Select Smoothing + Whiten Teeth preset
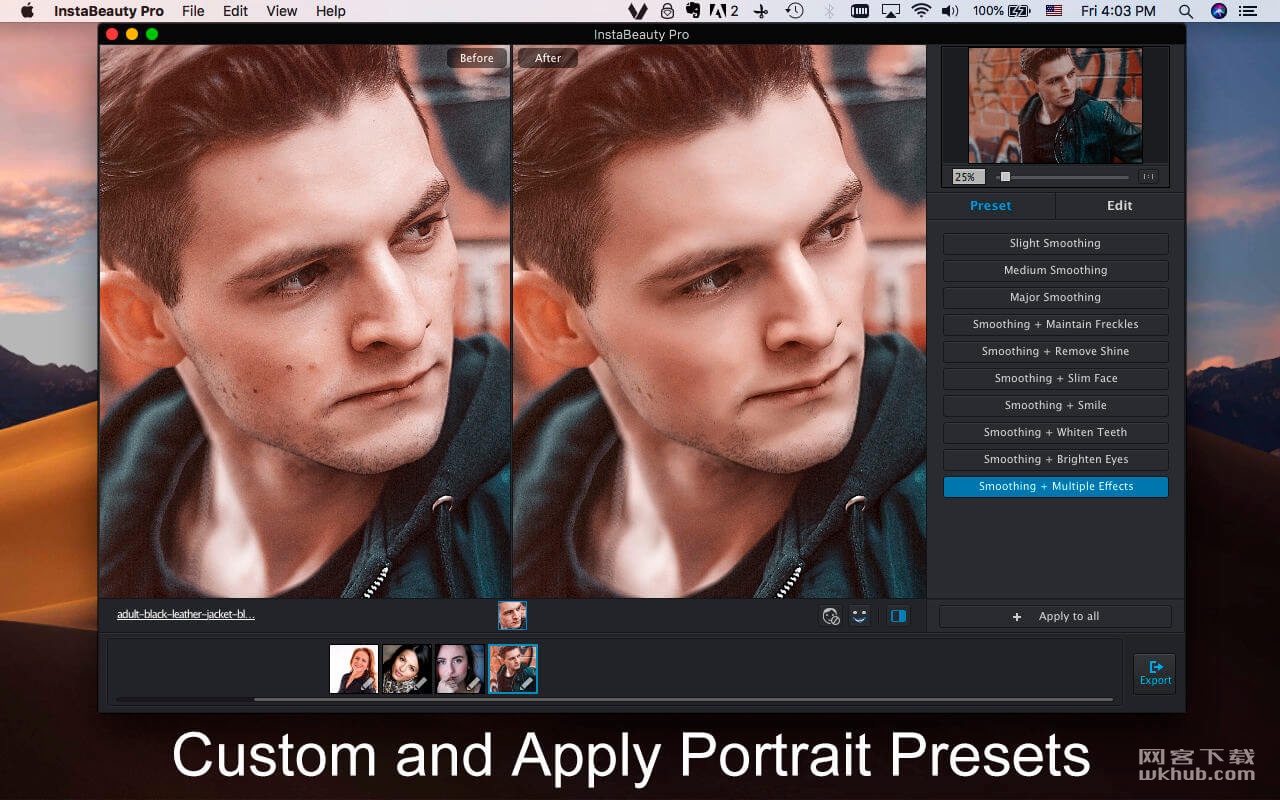Screen dimensions: 1280x800 [1055, 432]
